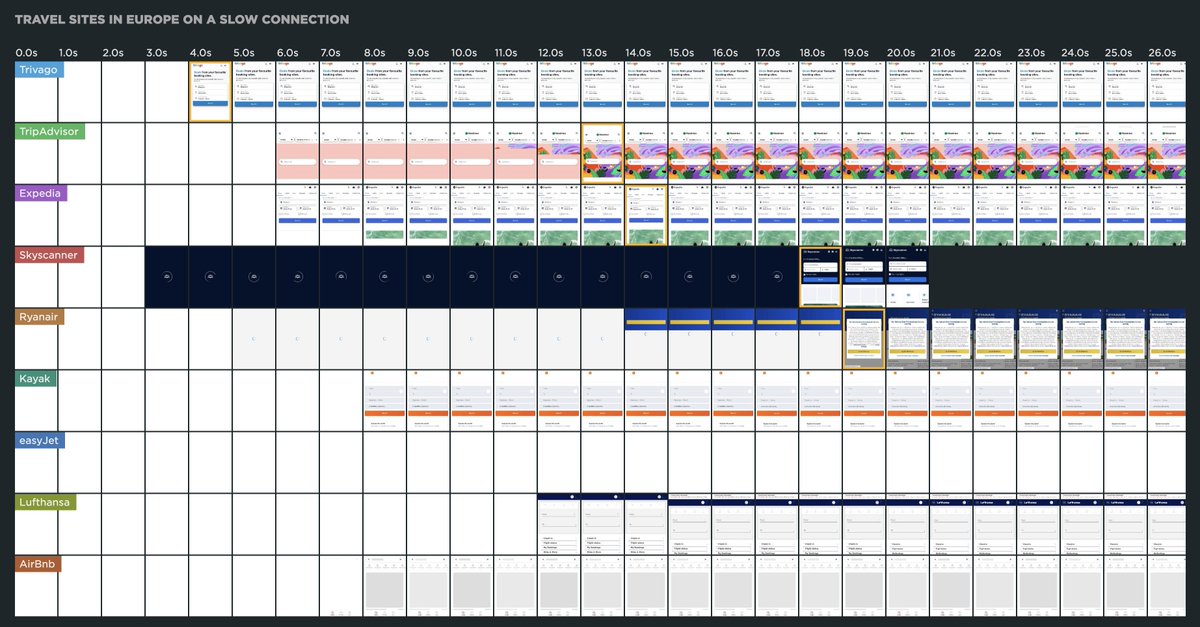Open the highlighted Trivago frame at 4.0s
This screenshot has height=627, width=1200.
(210, 92)
